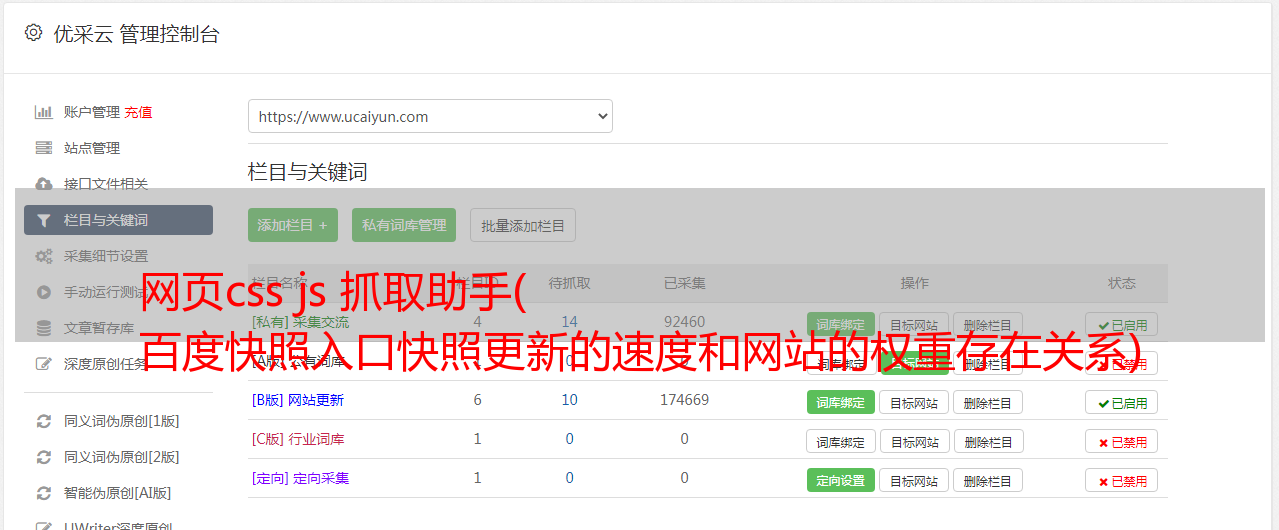Click 目标网站 in the 行业词库 row
Screen dimensions: 1279x530
(914, 441)
